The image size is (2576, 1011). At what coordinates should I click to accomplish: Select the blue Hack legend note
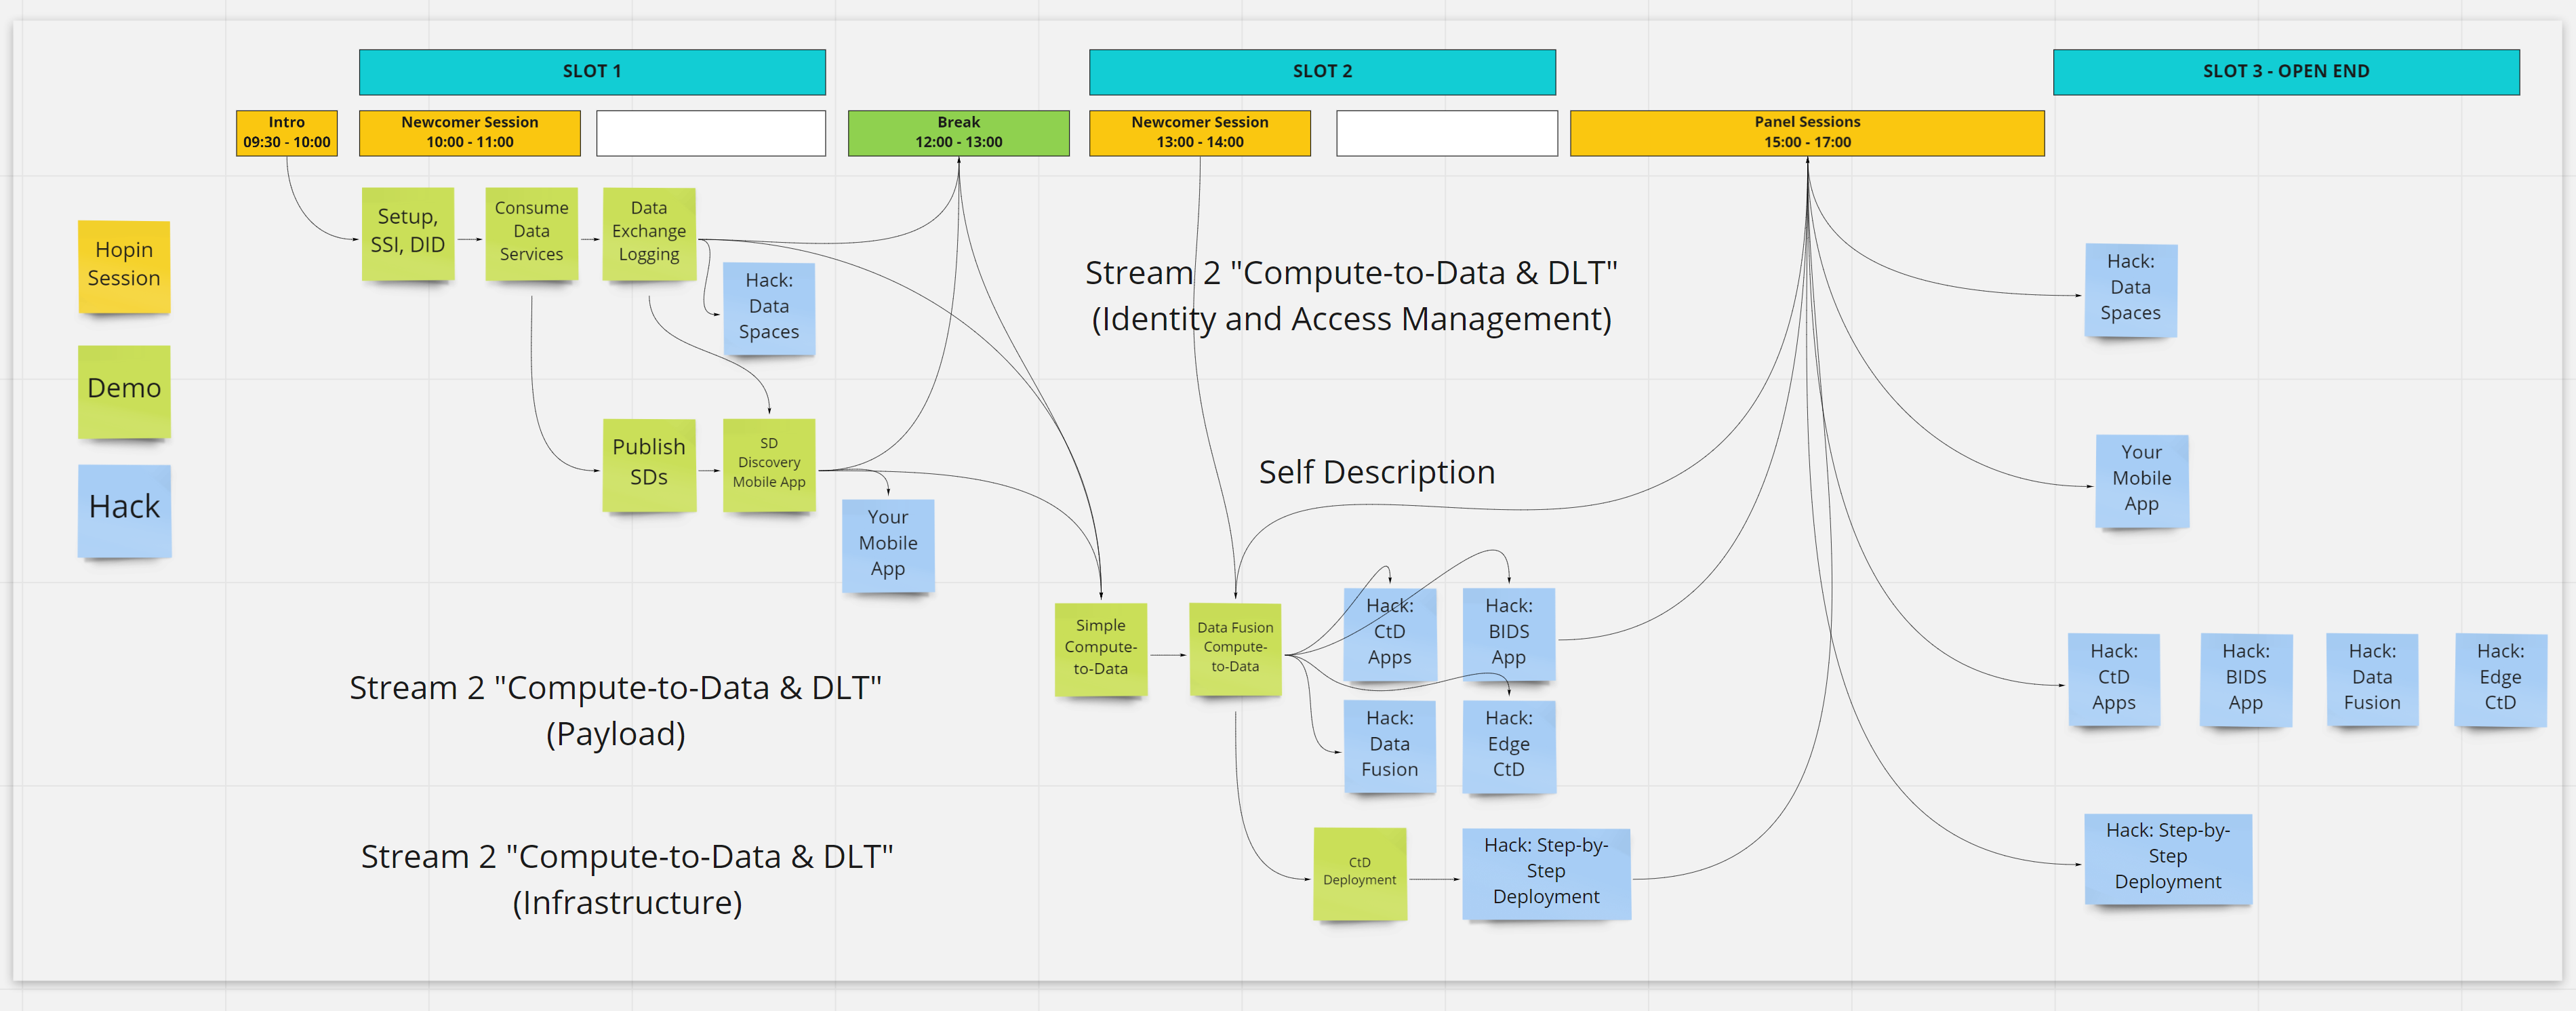point(124,510)
